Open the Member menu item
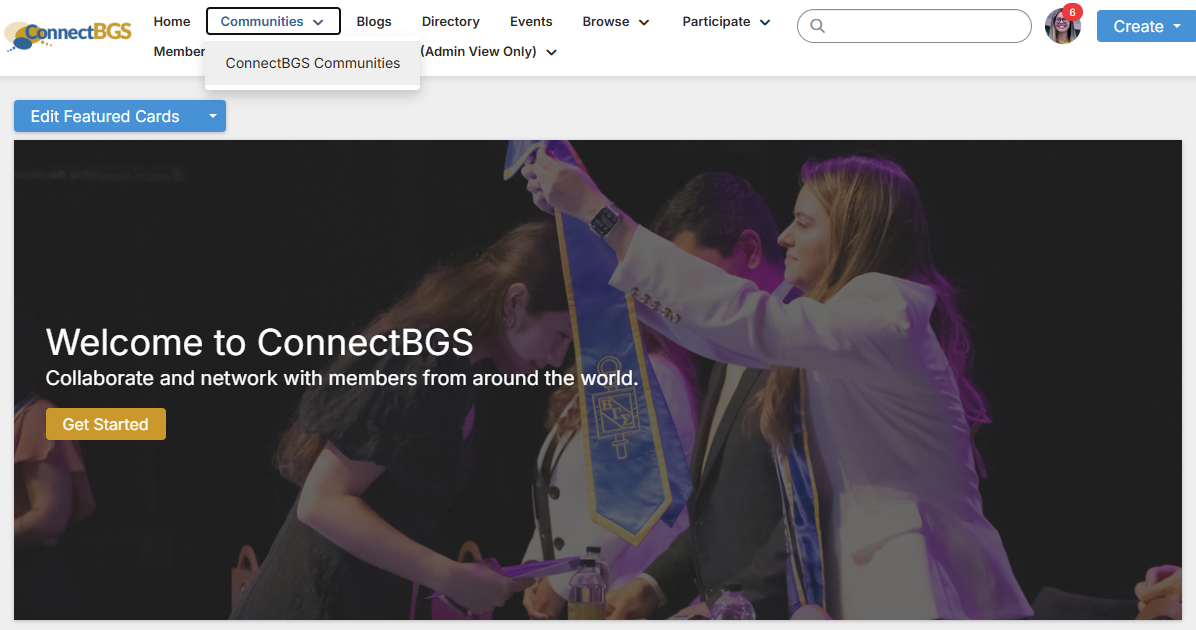The image size is (1196, 630). pos(179,52)
